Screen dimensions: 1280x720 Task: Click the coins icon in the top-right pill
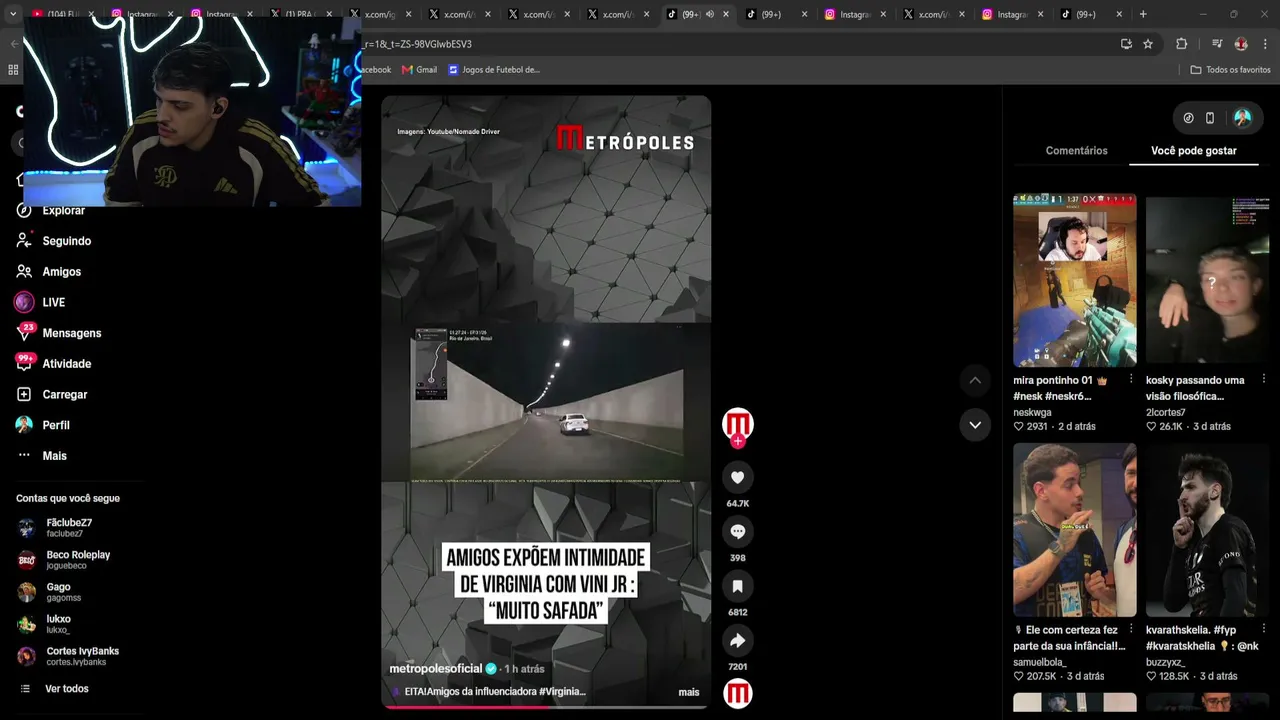click(1188, 118)
